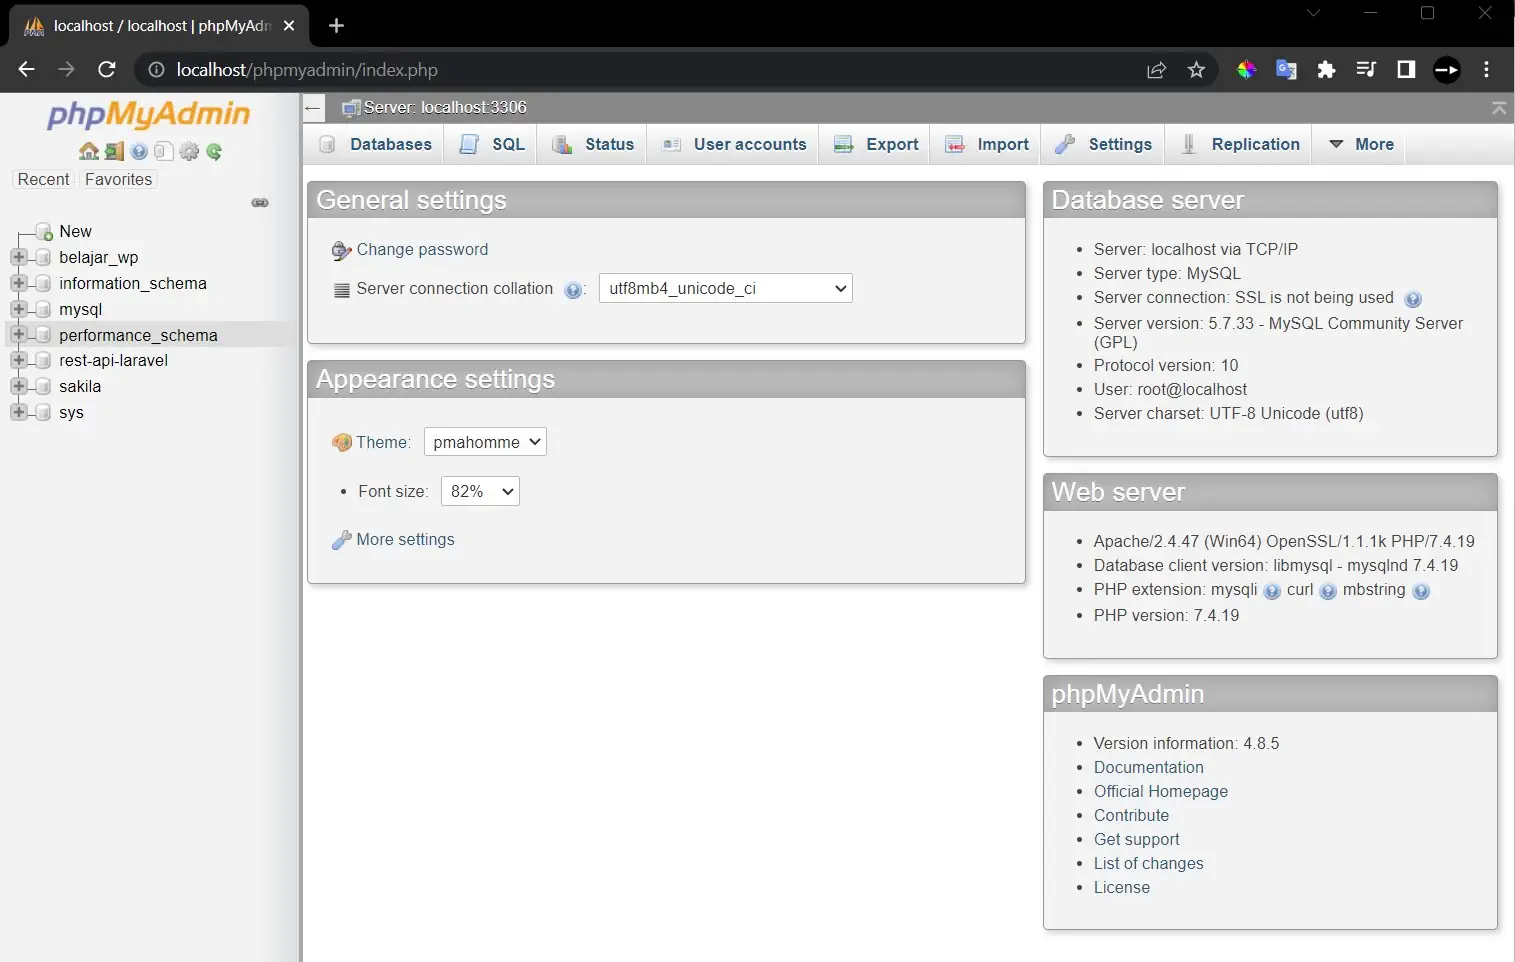
Task: Click help icon after curl extension
Action: 1328,591
